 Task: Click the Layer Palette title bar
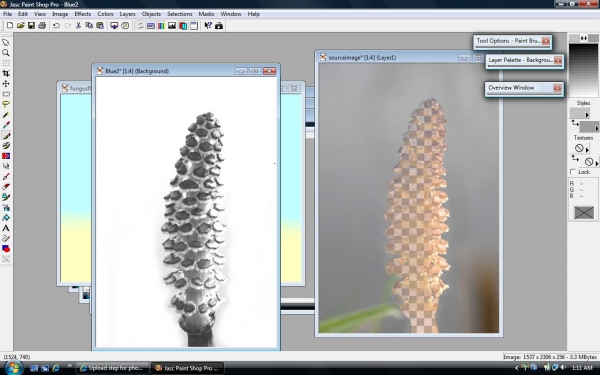click(520, 60)
